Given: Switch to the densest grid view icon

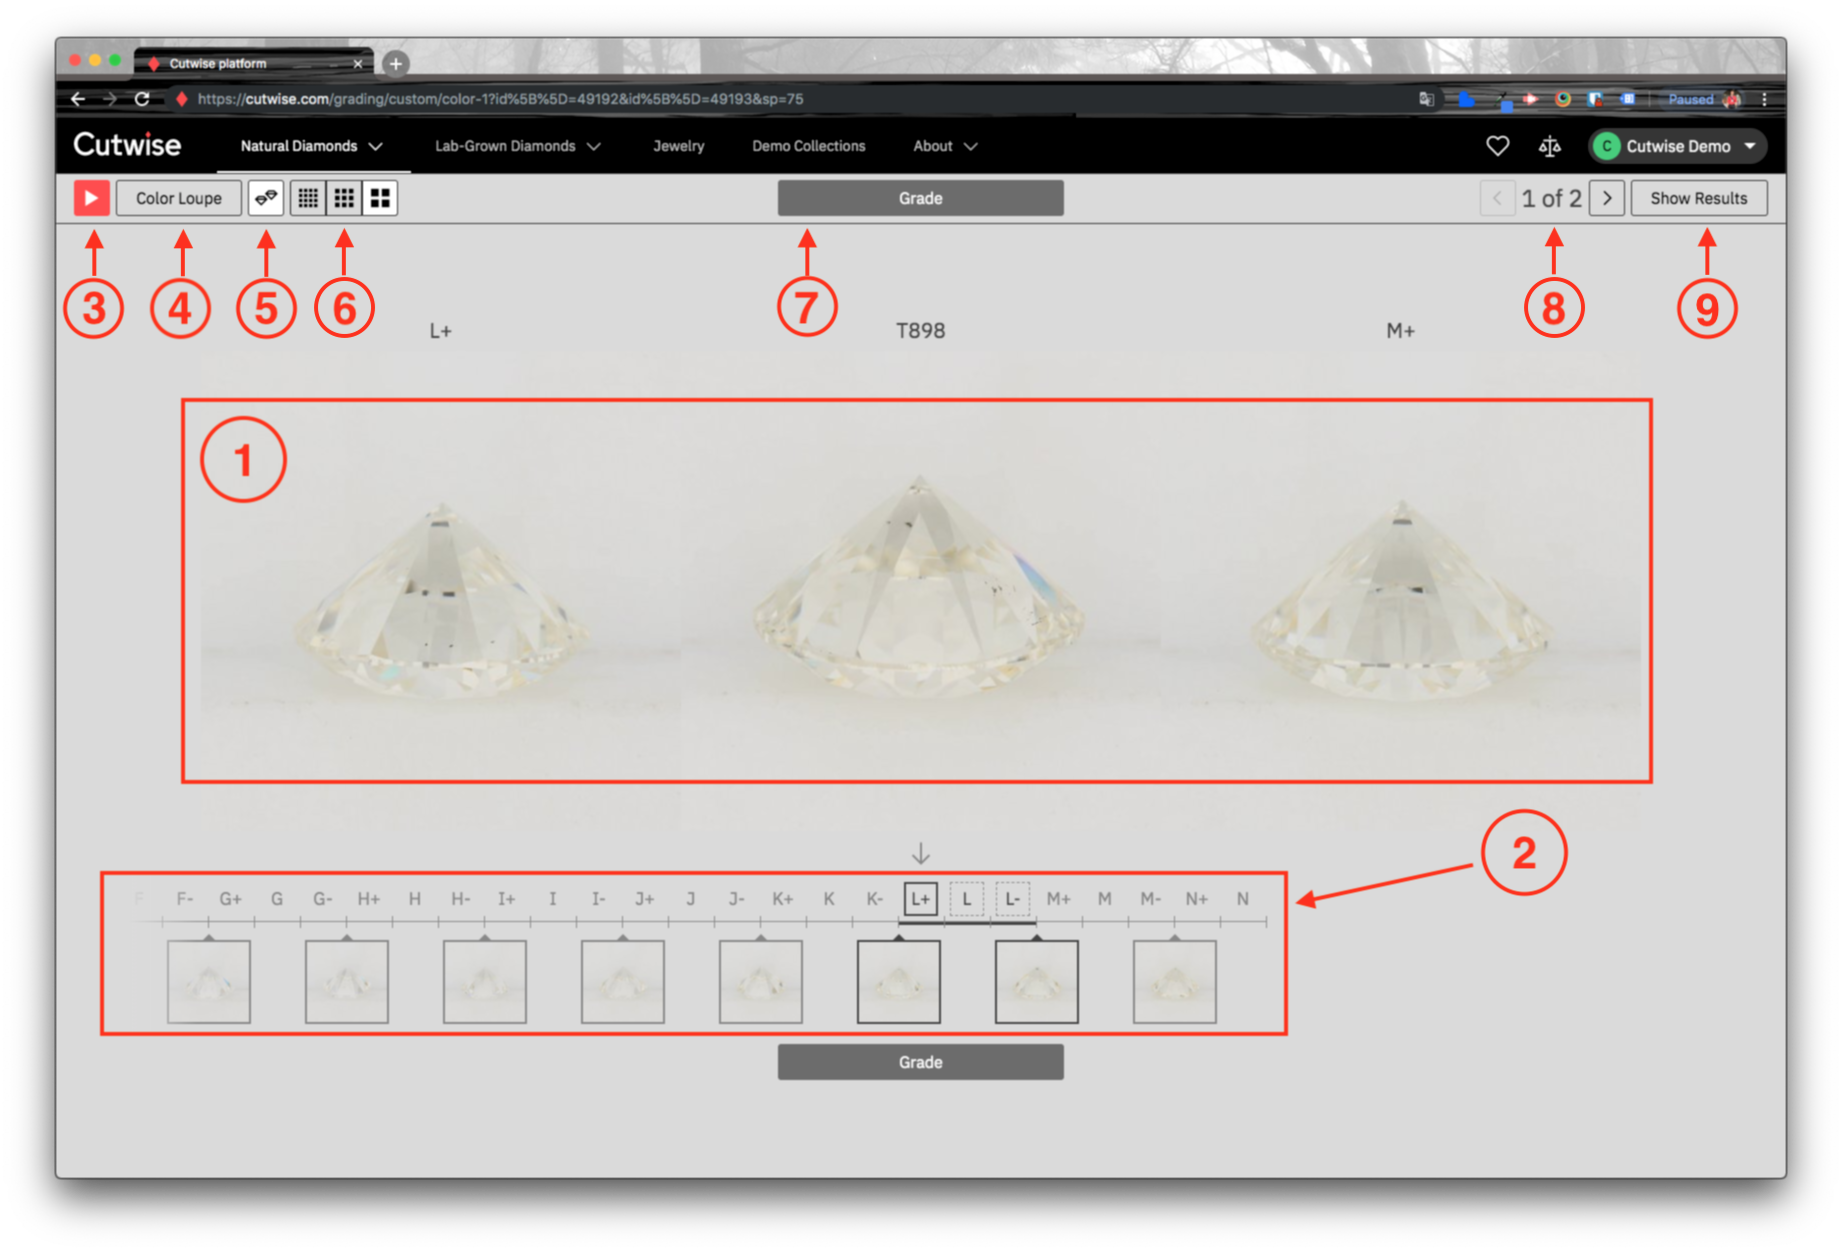Looking at the screenshot, I should [x=308, y=198].
